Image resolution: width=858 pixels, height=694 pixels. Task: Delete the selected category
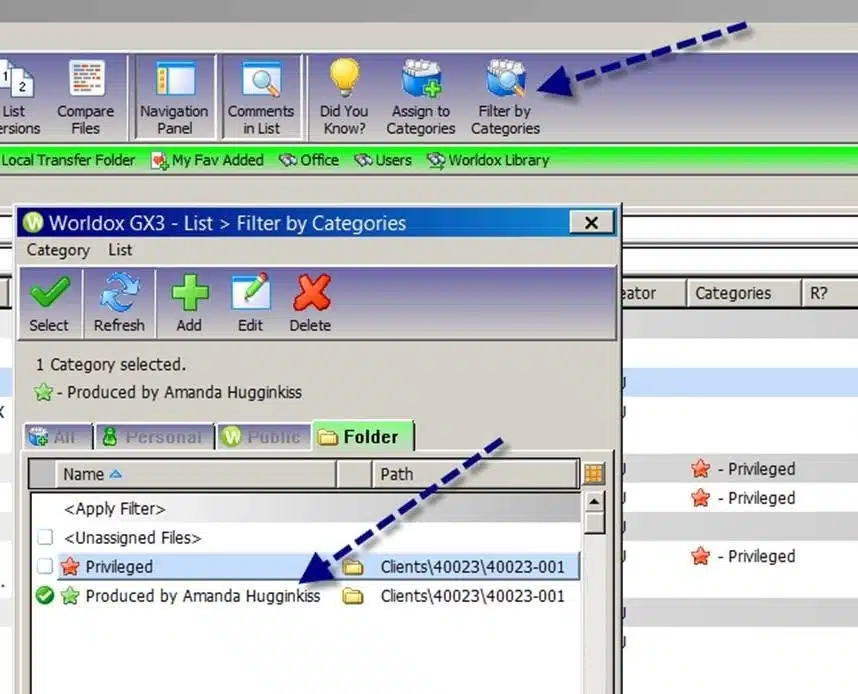point(311,303)
